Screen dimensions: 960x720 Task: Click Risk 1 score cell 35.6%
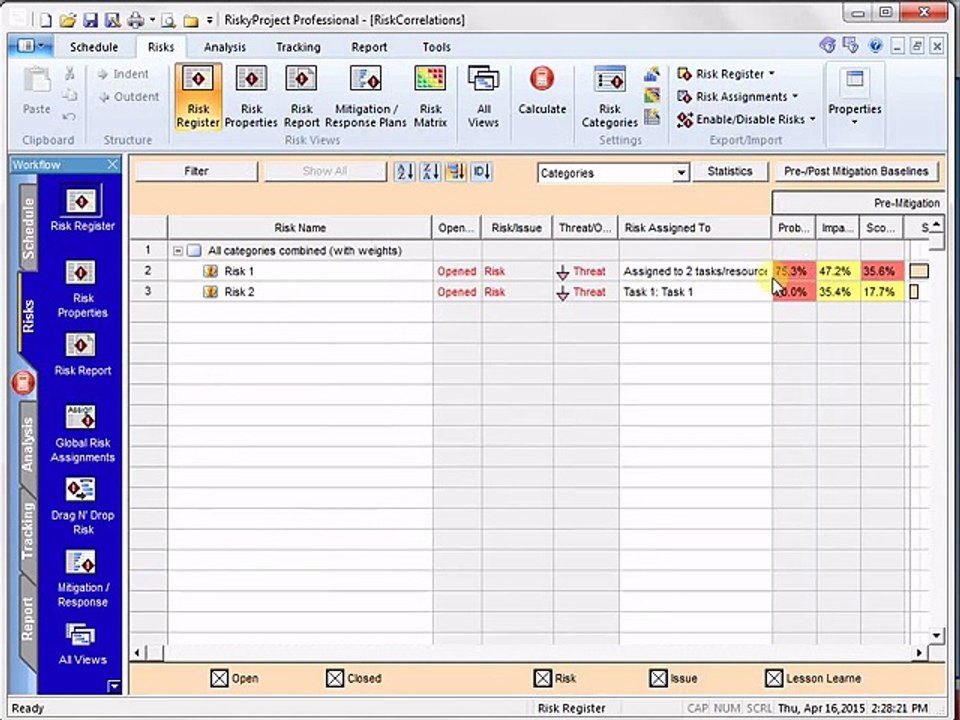[x=882, y=271]
